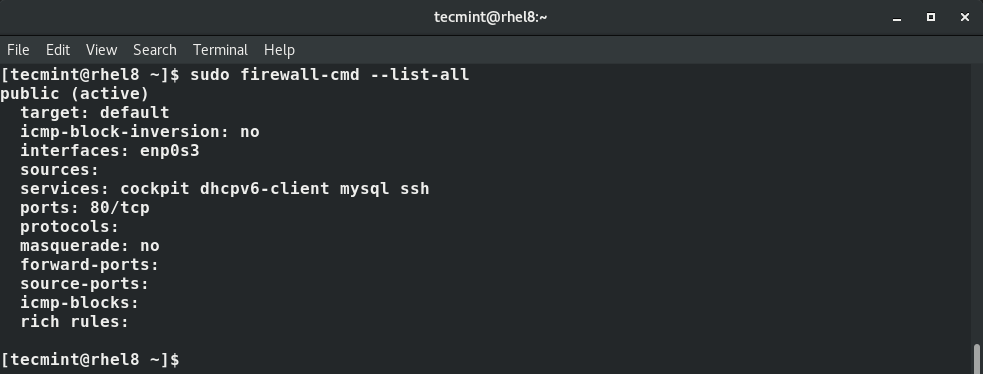Open the Edit menu
This screenshot has height=374, width=983.
58,49
